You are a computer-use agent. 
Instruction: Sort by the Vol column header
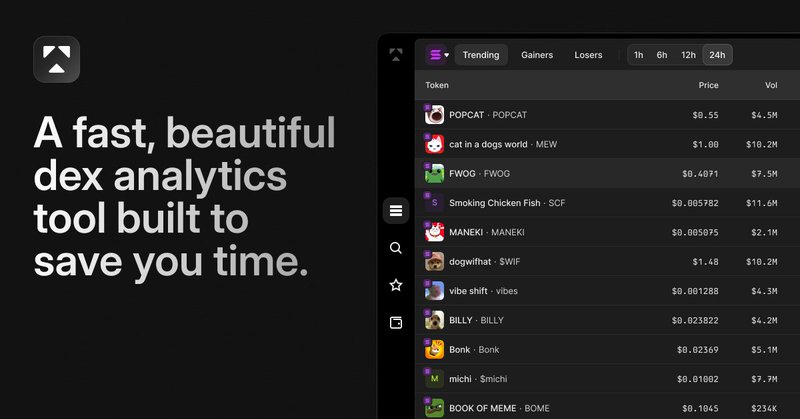coord(771,85)
